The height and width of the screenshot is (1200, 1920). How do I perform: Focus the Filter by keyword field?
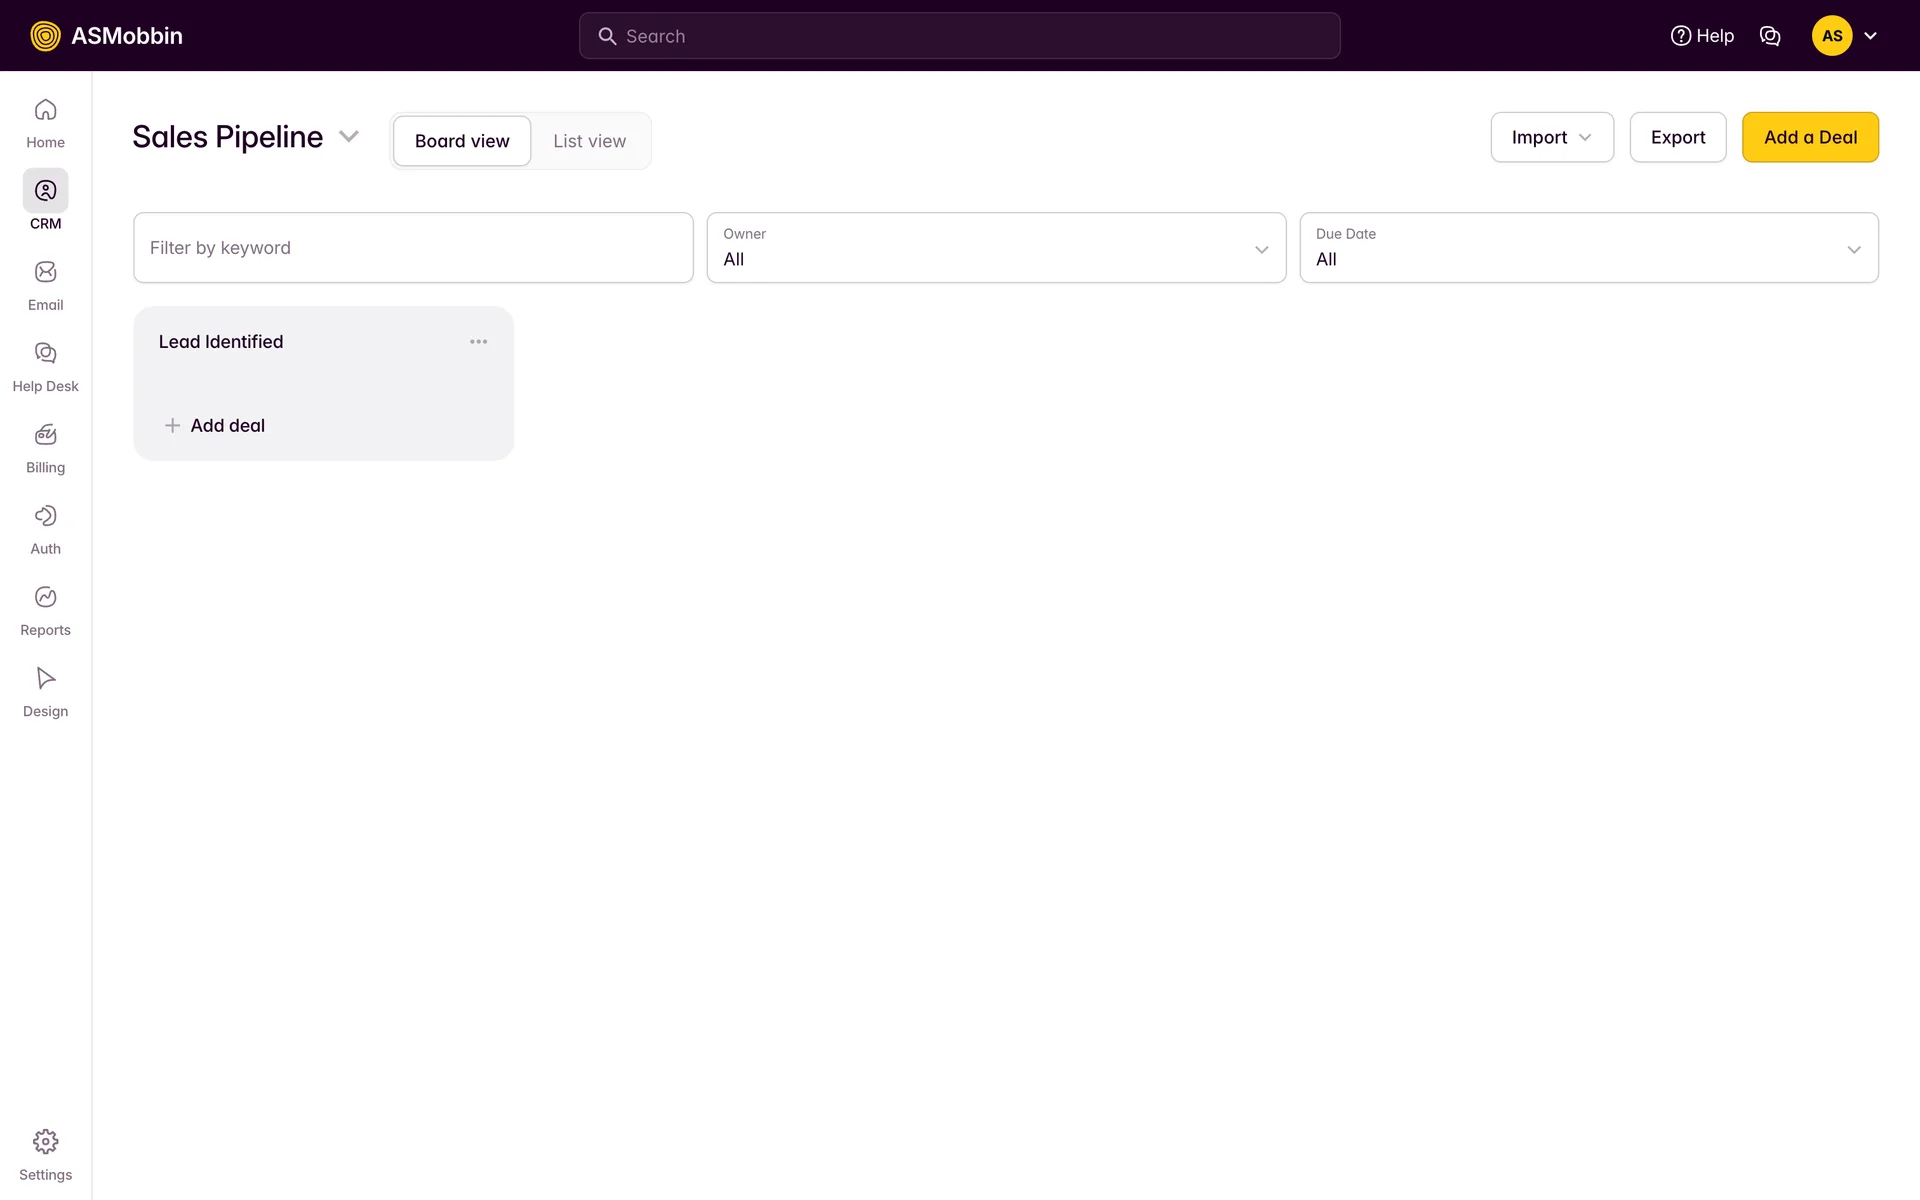(413, 248)
